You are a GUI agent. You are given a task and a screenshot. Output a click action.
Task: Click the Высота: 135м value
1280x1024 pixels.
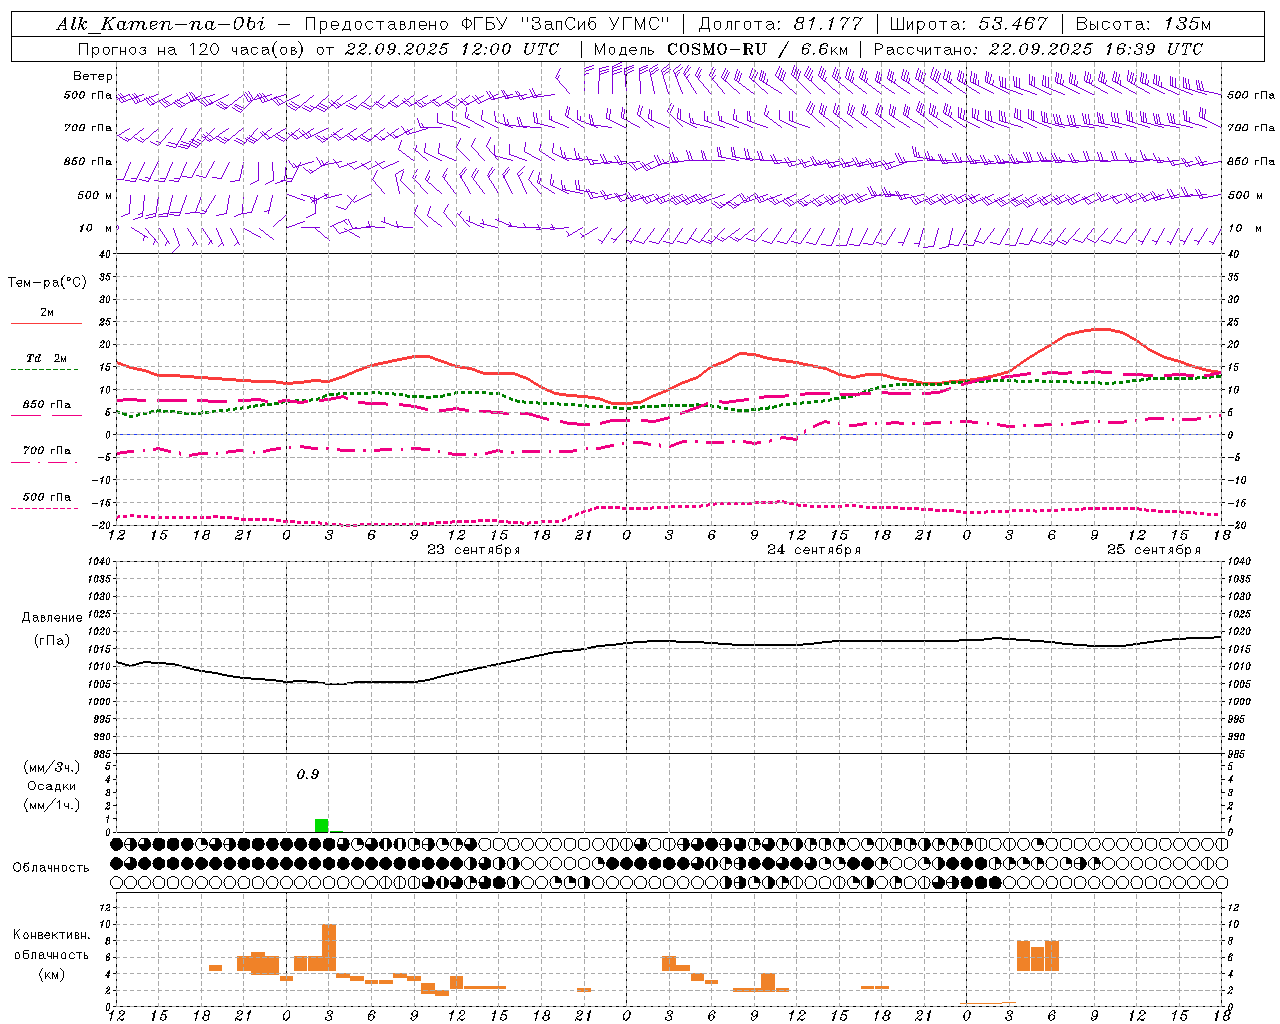click(1143, 24)
